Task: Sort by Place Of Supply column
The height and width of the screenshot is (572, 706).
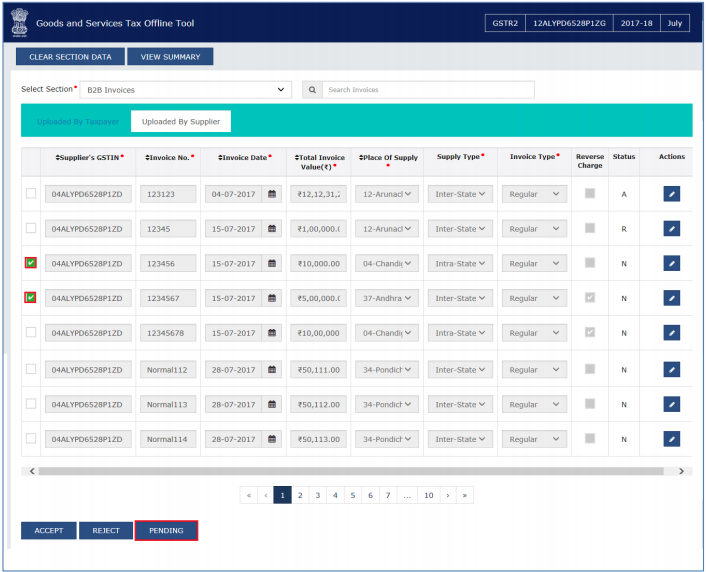Action: 388,158
